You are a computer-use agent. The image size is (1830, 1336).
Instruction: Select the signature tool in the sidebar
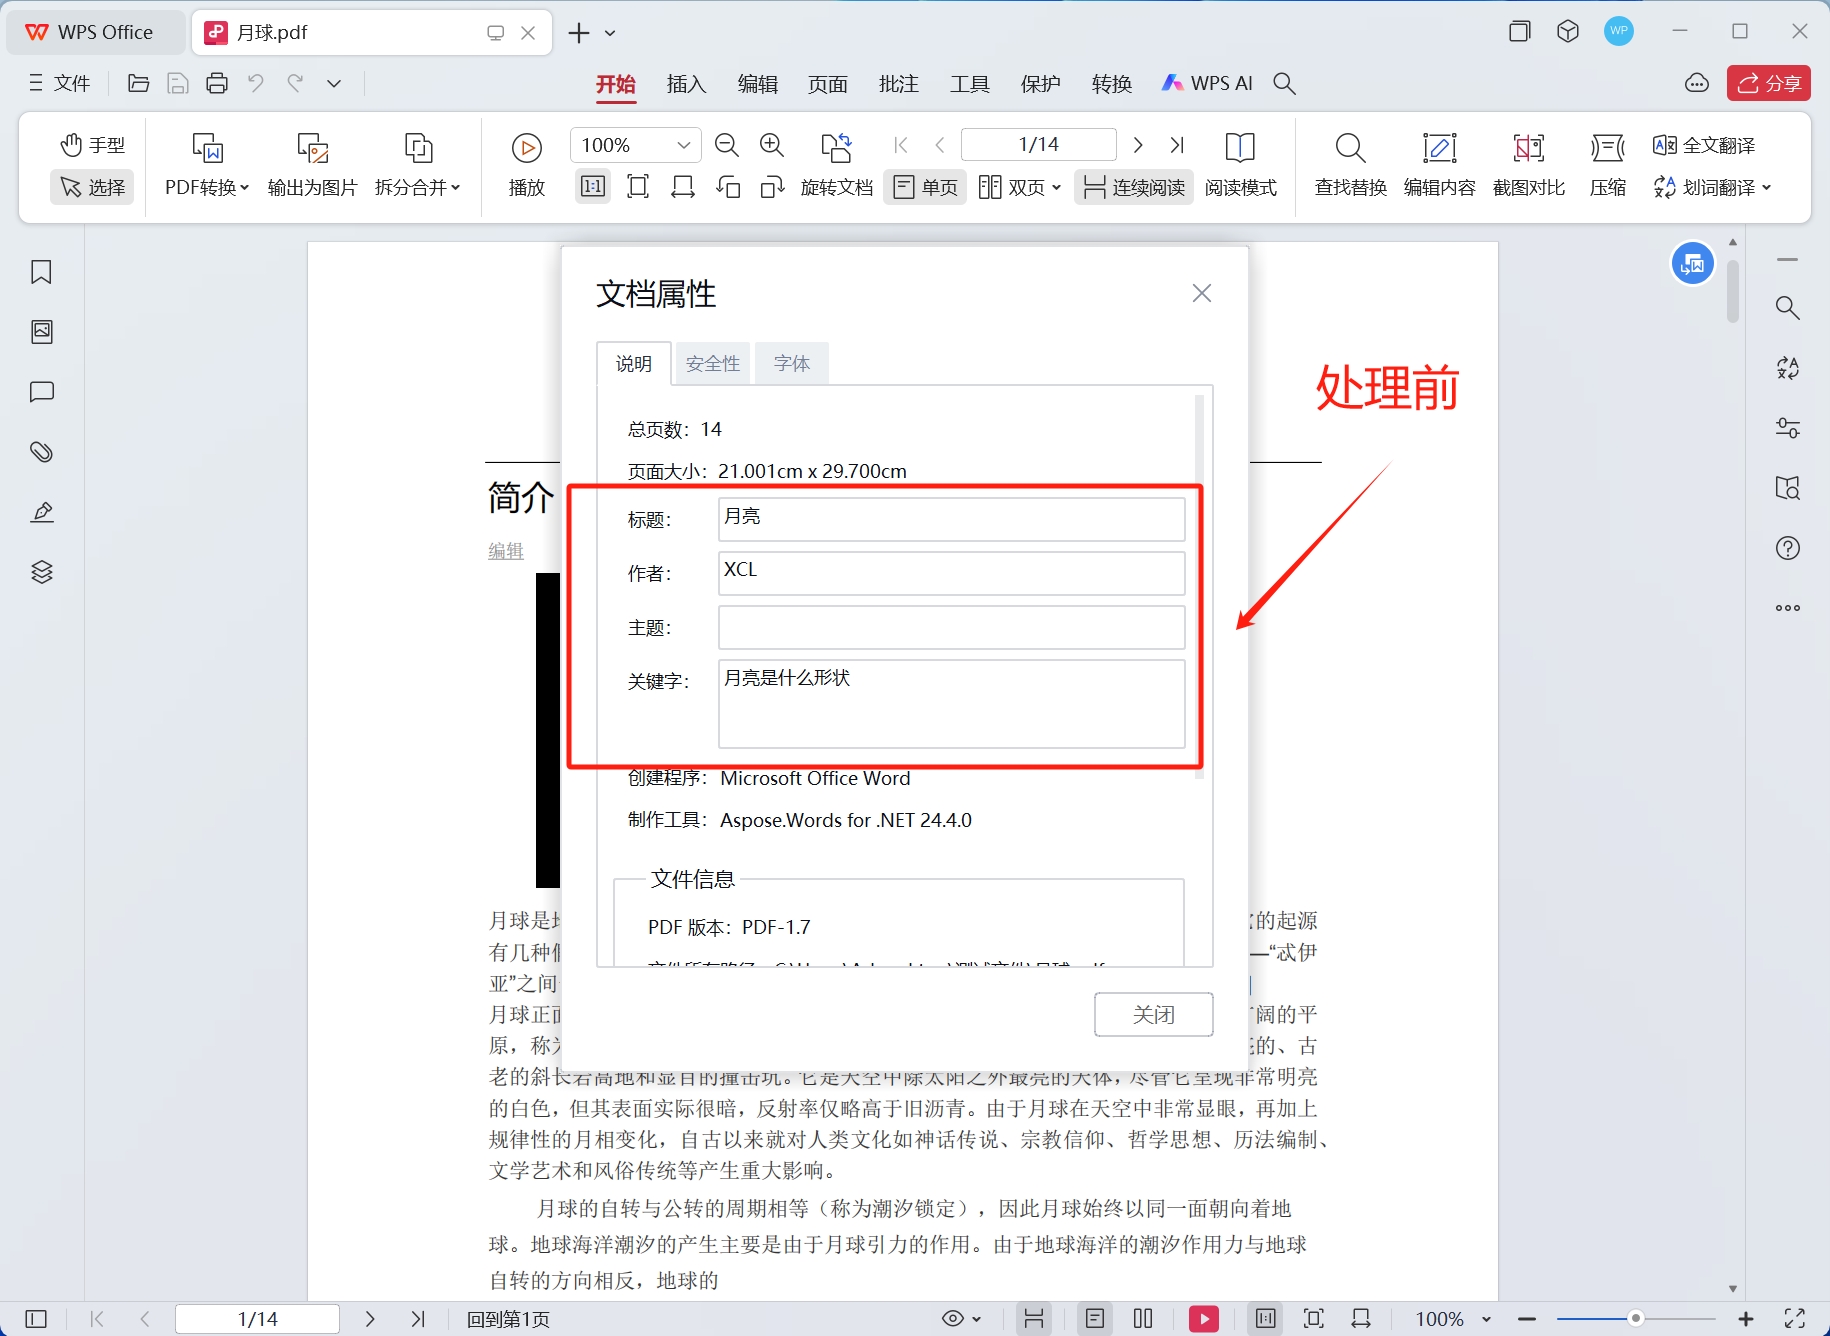[41, 512]
